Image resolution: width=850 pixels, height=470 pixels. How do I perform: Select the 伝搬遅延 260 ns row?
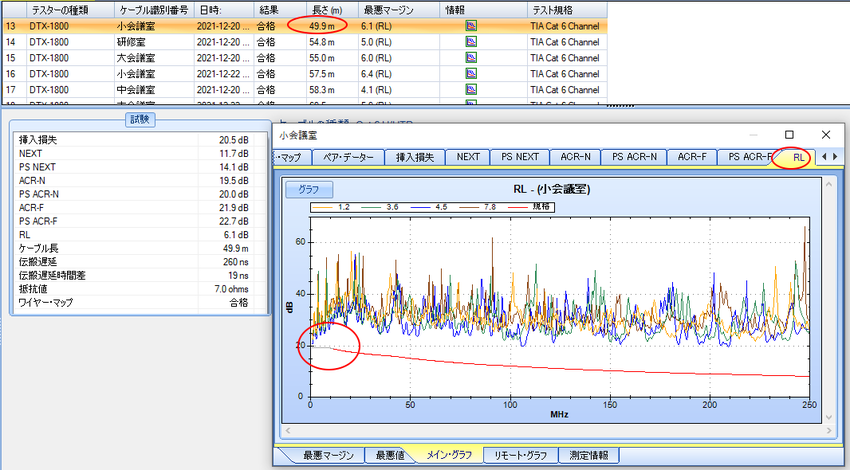pyautogui.click(x=140, y=262)
